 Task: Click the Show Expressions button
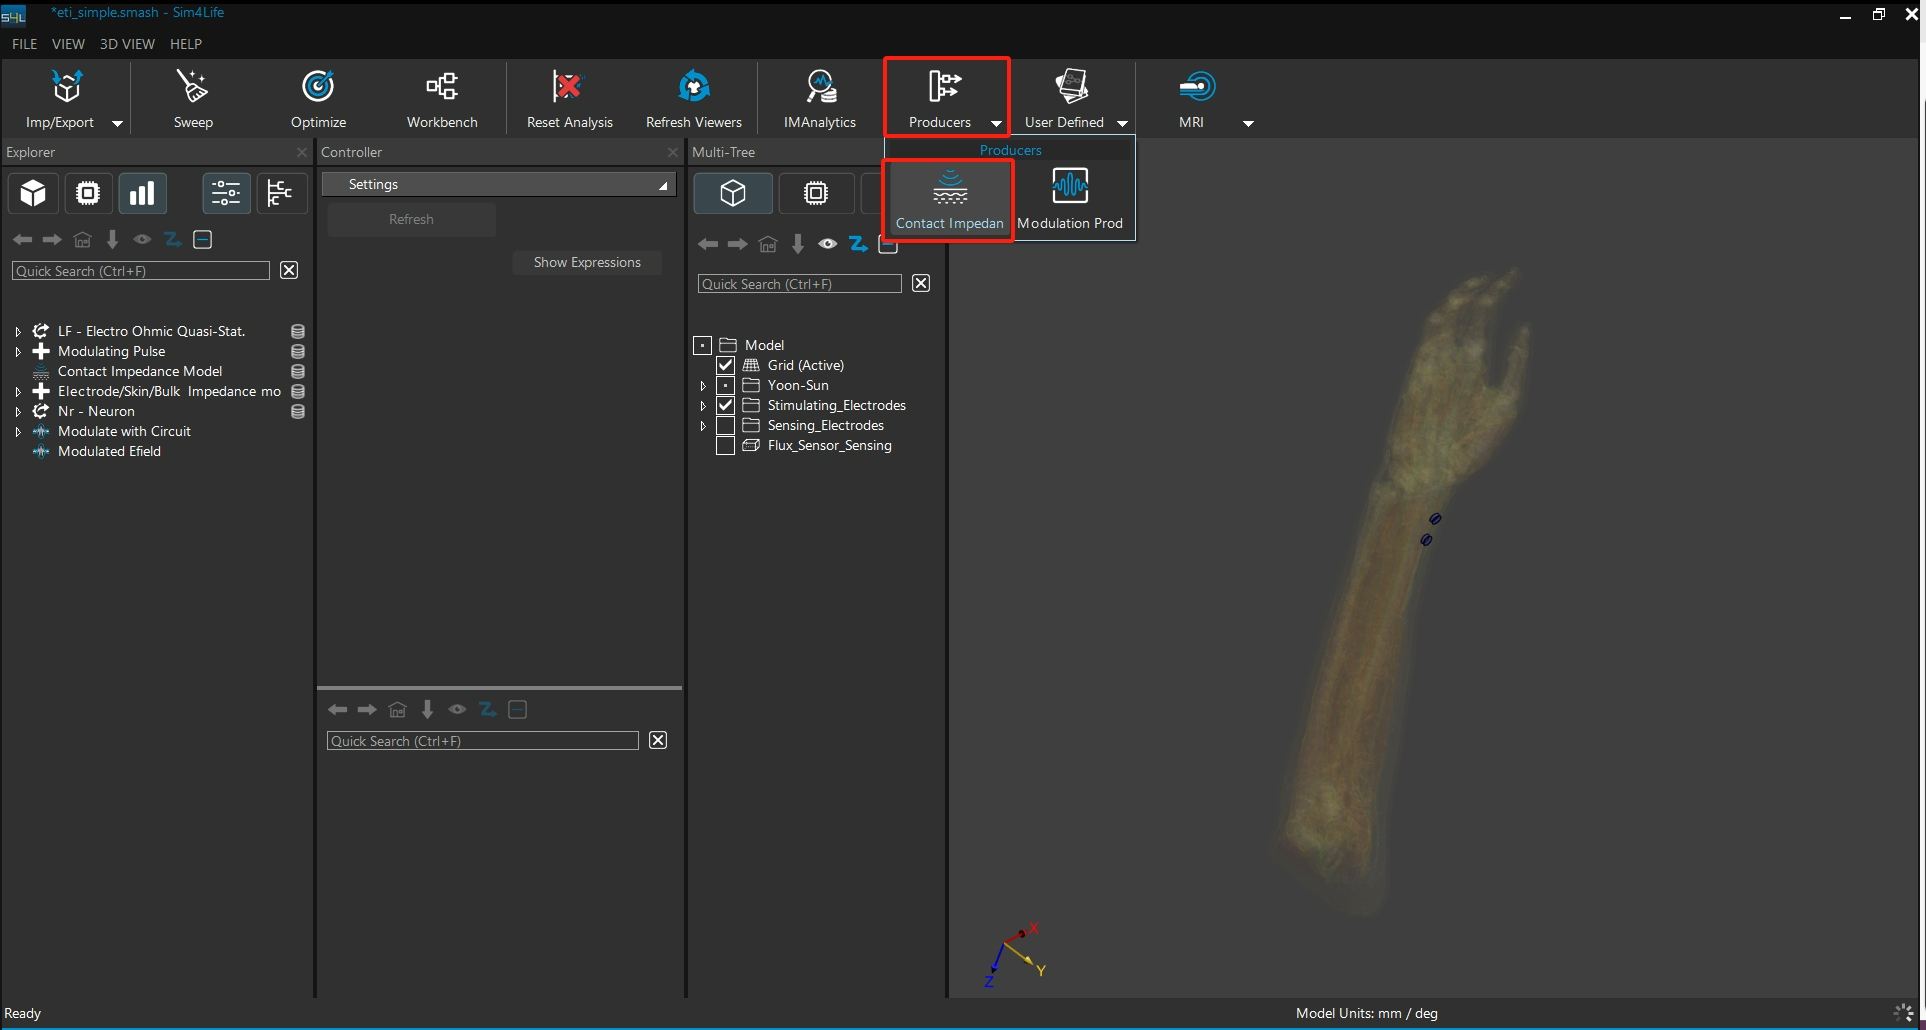[x=587, y=262]
